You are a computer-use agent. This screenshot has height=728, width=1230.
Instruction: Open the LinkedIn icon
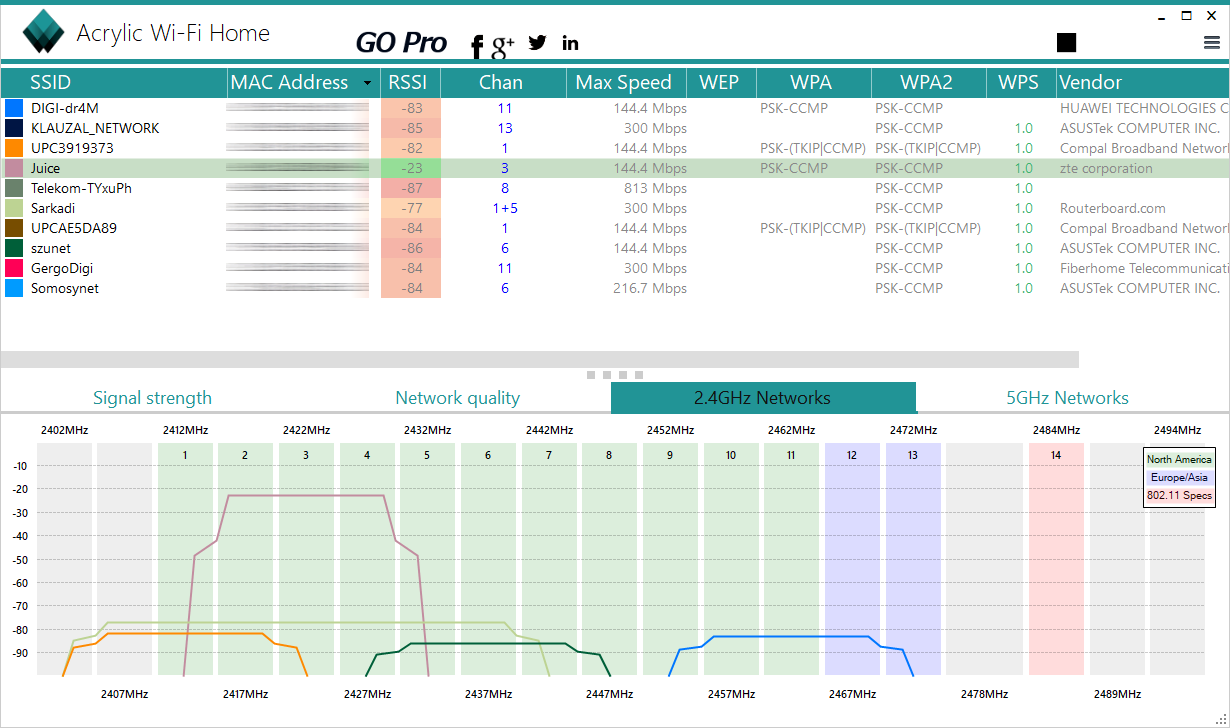[x=570, y=42]
